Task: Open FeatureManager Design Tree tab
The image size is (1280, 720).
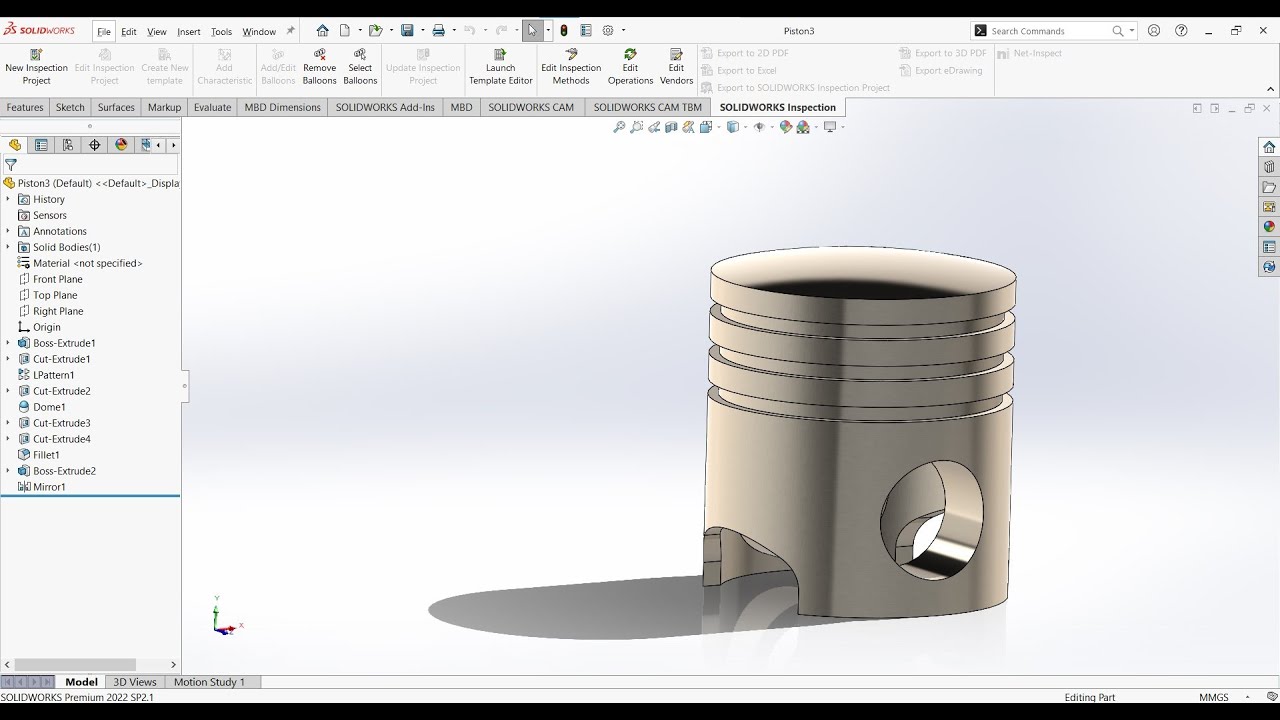Action: pyautogui.click(x=15, y=145)
